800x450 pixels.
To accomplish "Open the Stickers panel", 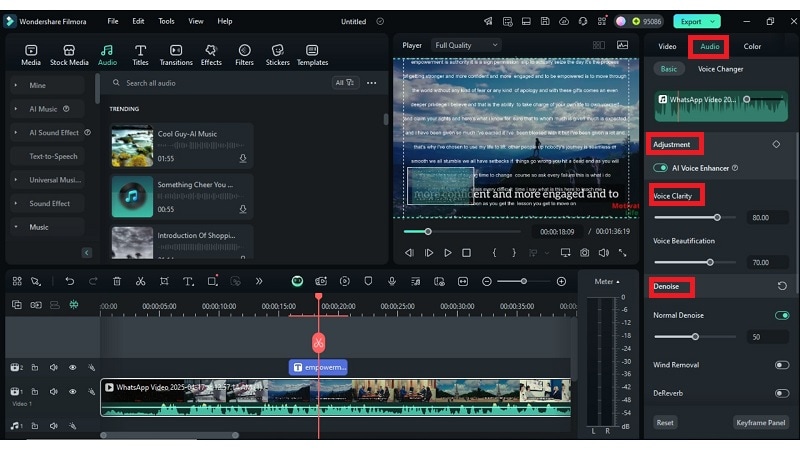I will coord(278,55).
